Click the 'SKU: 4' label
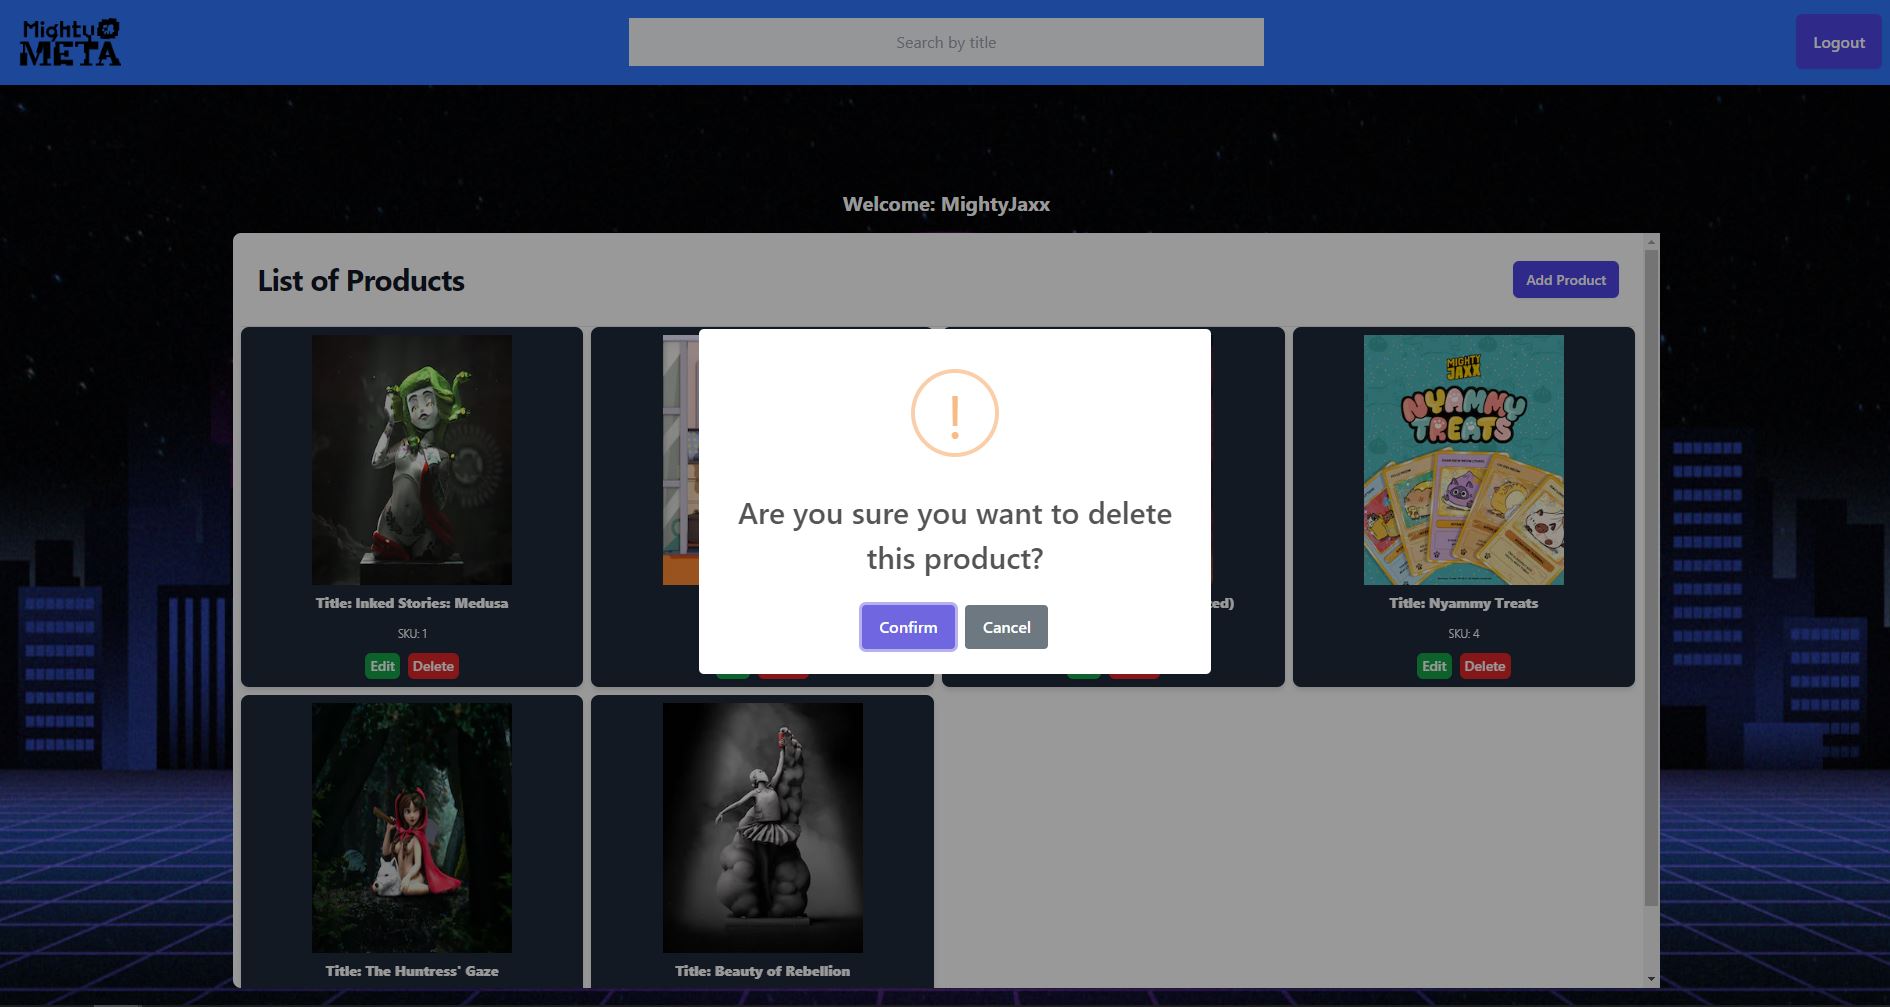The image size is (1890, 1007). point(1464,633)
